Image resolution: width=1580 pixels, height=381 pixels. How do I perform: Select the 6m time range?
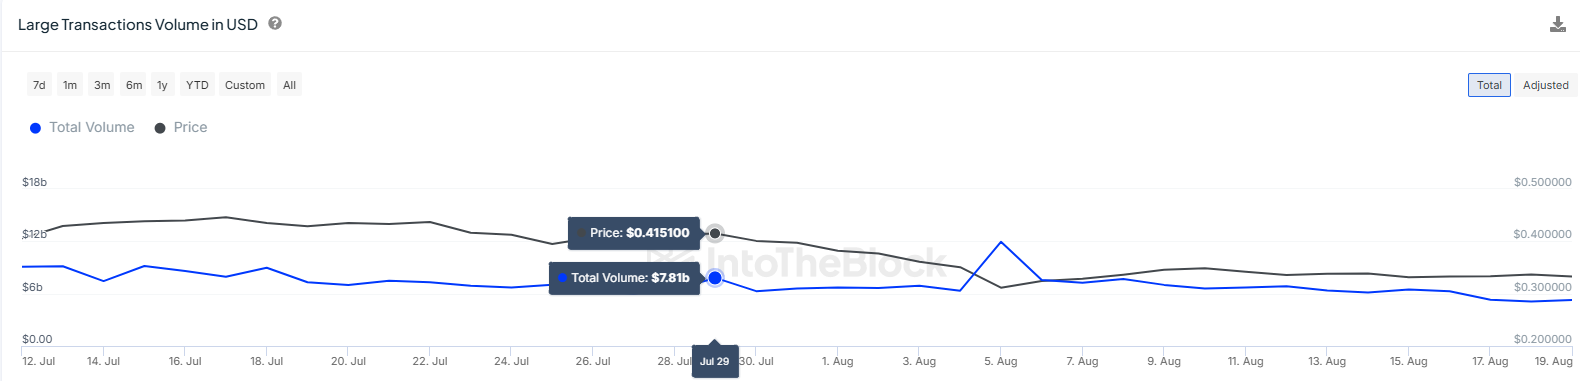(x=134, y=85)
